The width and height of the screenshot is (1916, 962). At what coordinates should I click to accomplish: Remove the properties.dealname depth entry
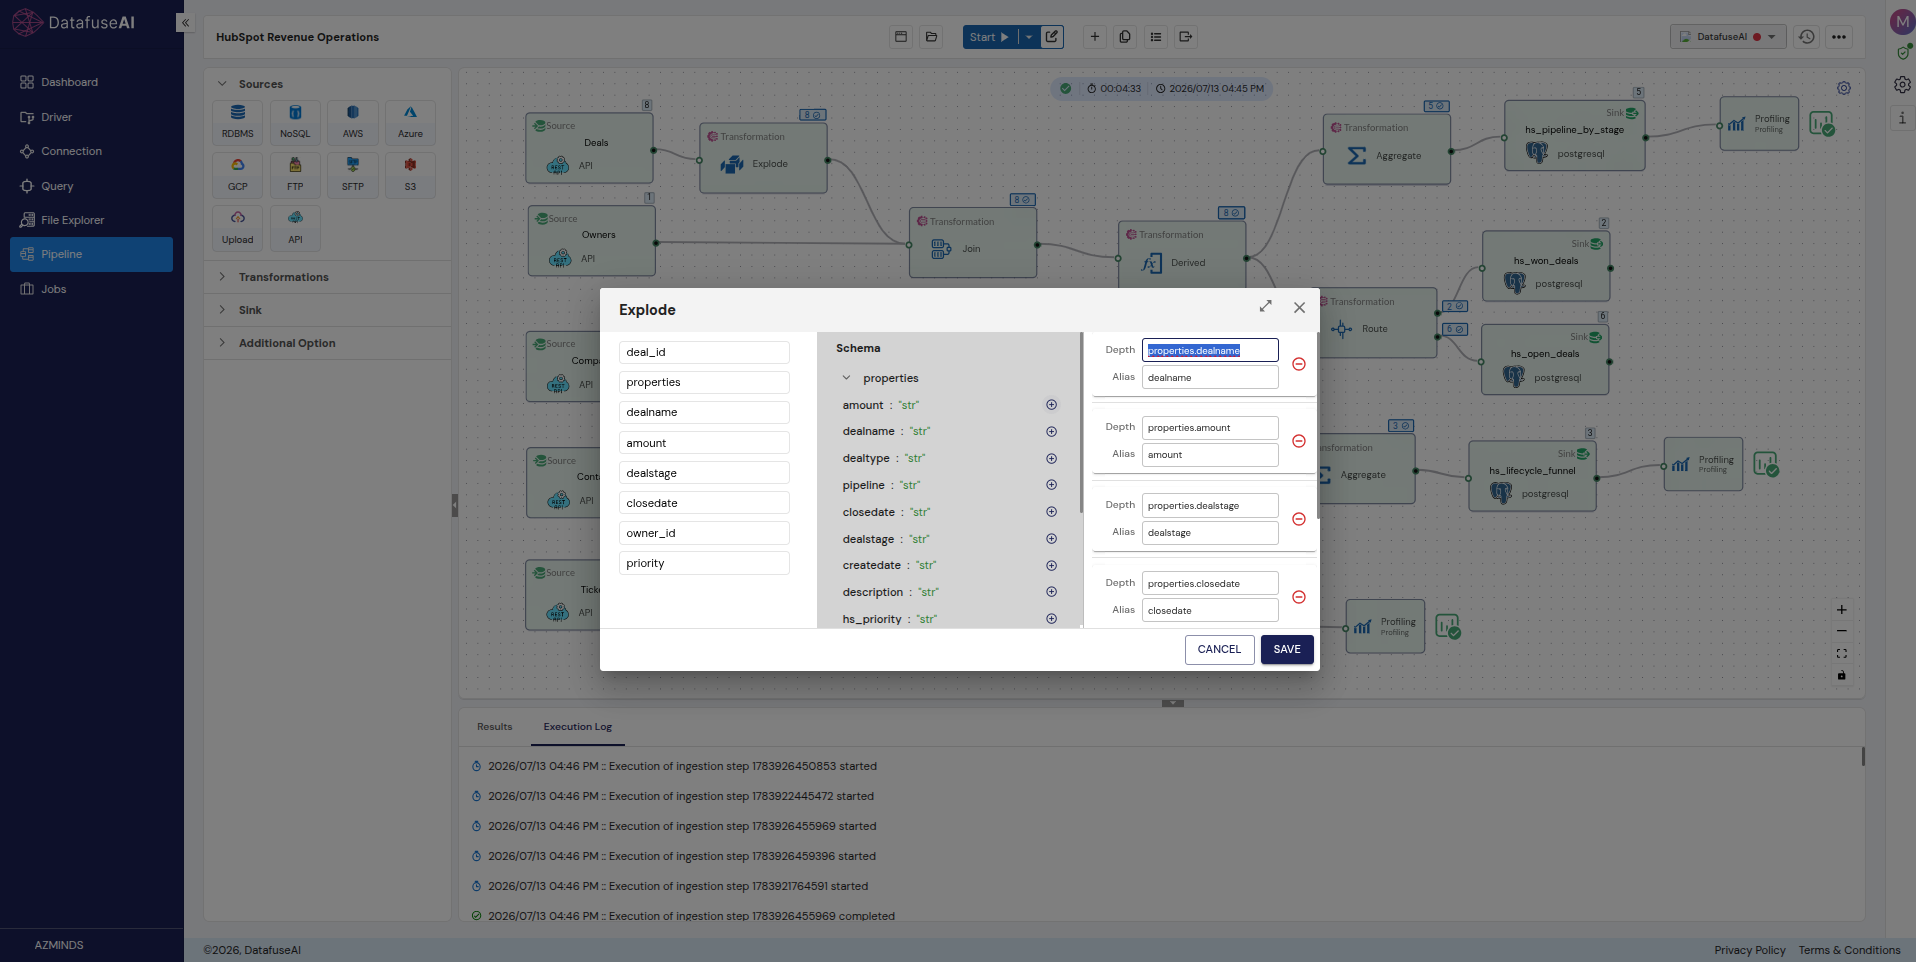coord(1299,364)
